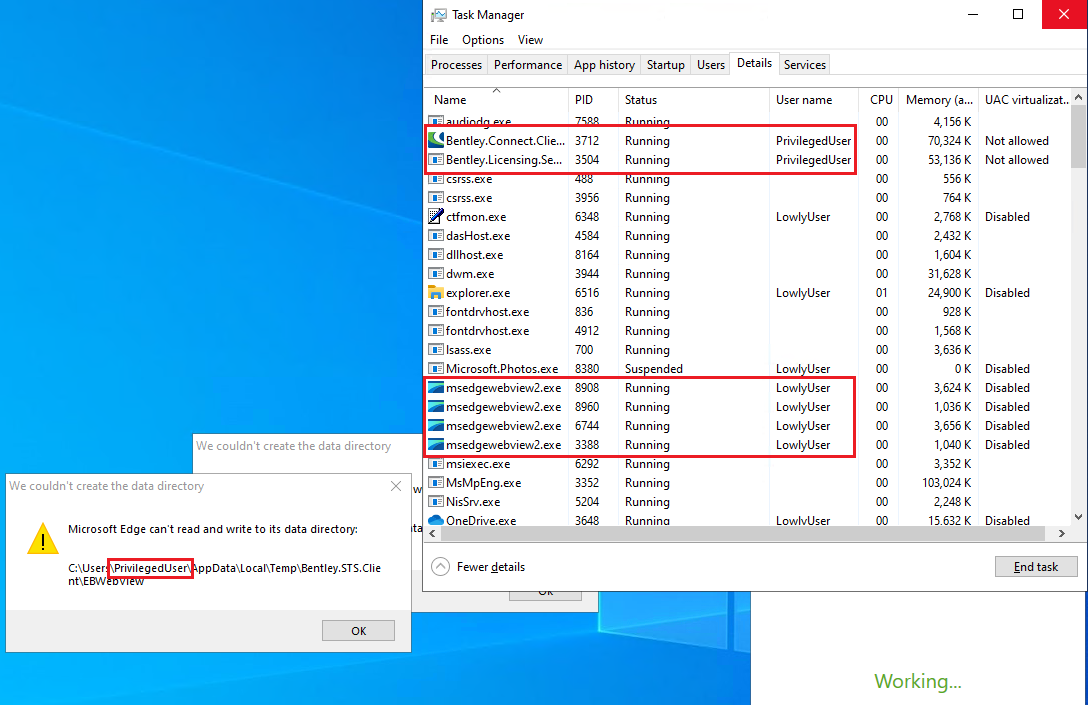Sort by the CPU column header
The image size is (1088, 705).
point(878,100)
